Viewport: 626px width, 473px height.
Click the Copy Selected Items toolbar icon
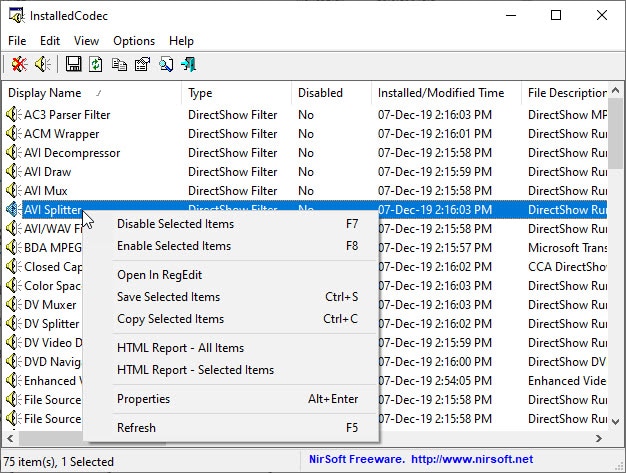pyautogui.click(x=119, y=64)
